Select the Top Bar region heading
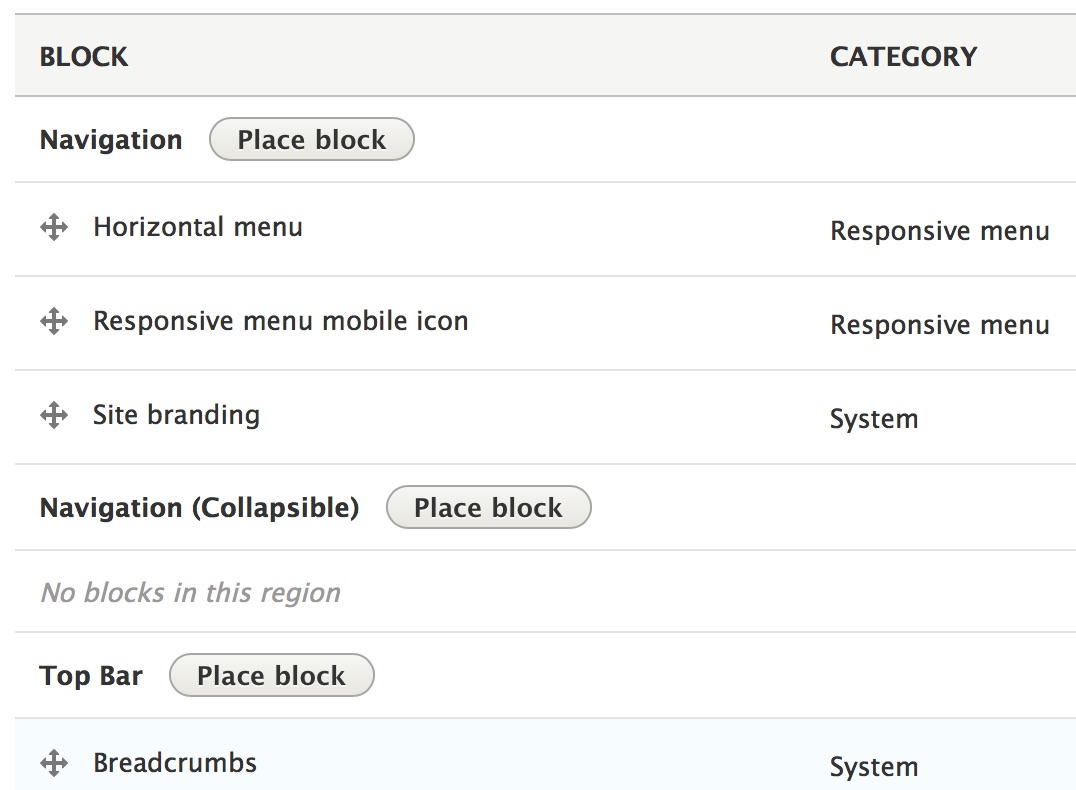This screenshot has width=1076, height=790. click(x=90, y=675)
